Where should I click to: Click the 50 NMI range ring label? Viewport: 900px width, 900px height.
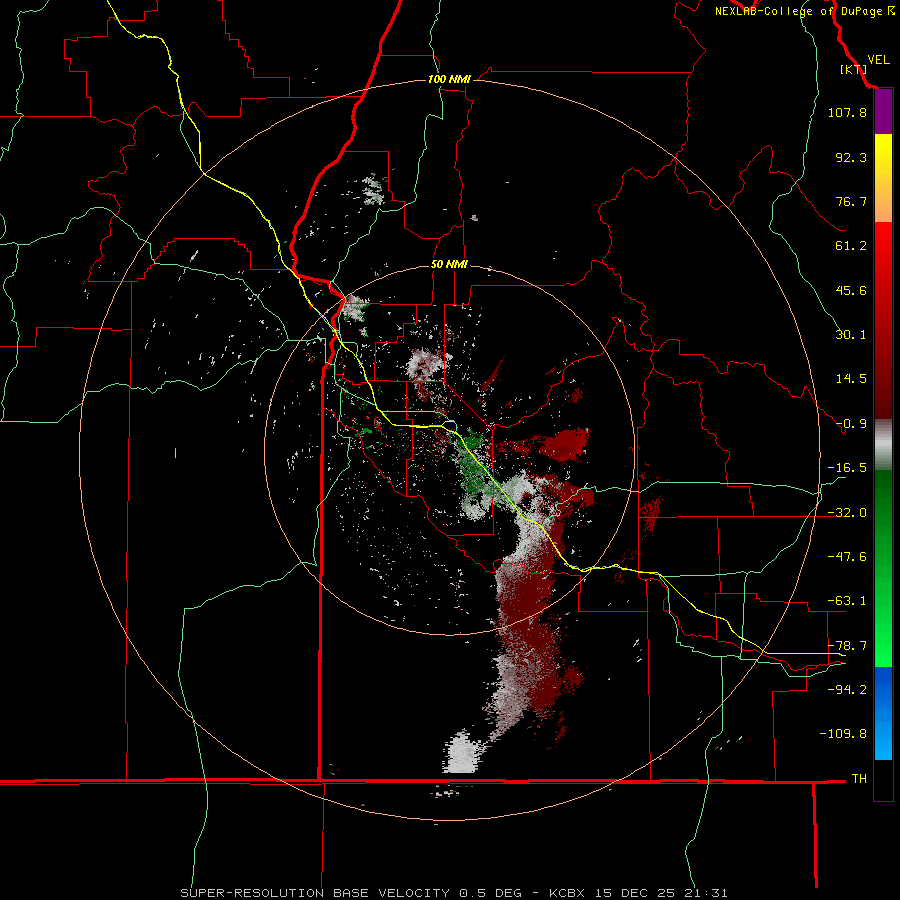click(x=449, y=265)
